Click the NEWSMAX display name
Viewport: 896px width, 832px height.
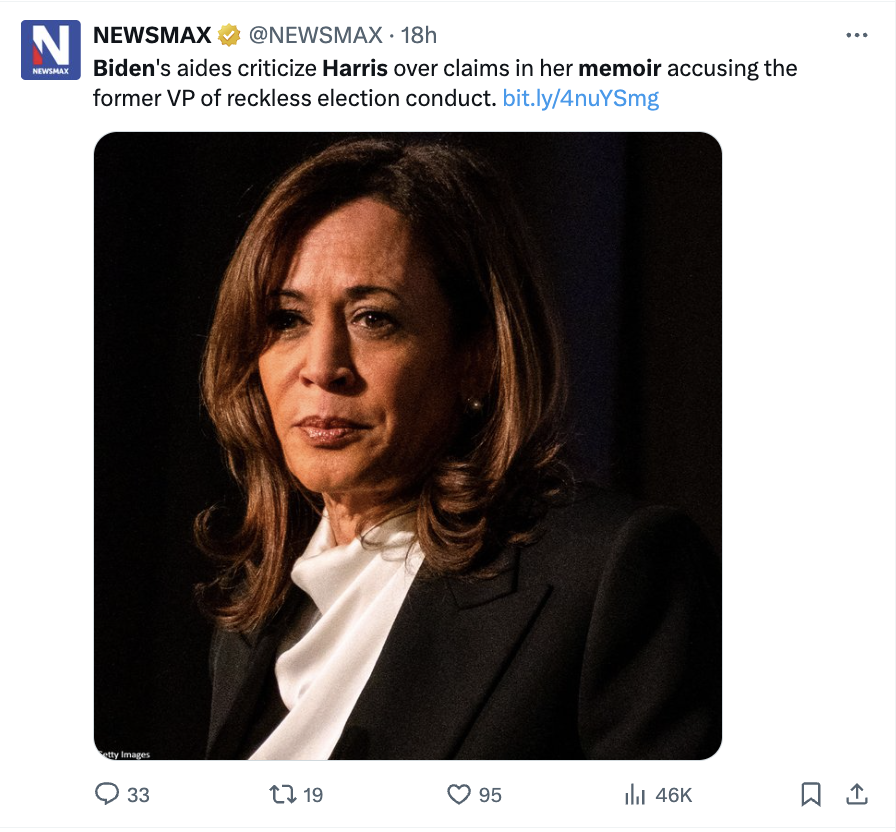tap(152, 35)
